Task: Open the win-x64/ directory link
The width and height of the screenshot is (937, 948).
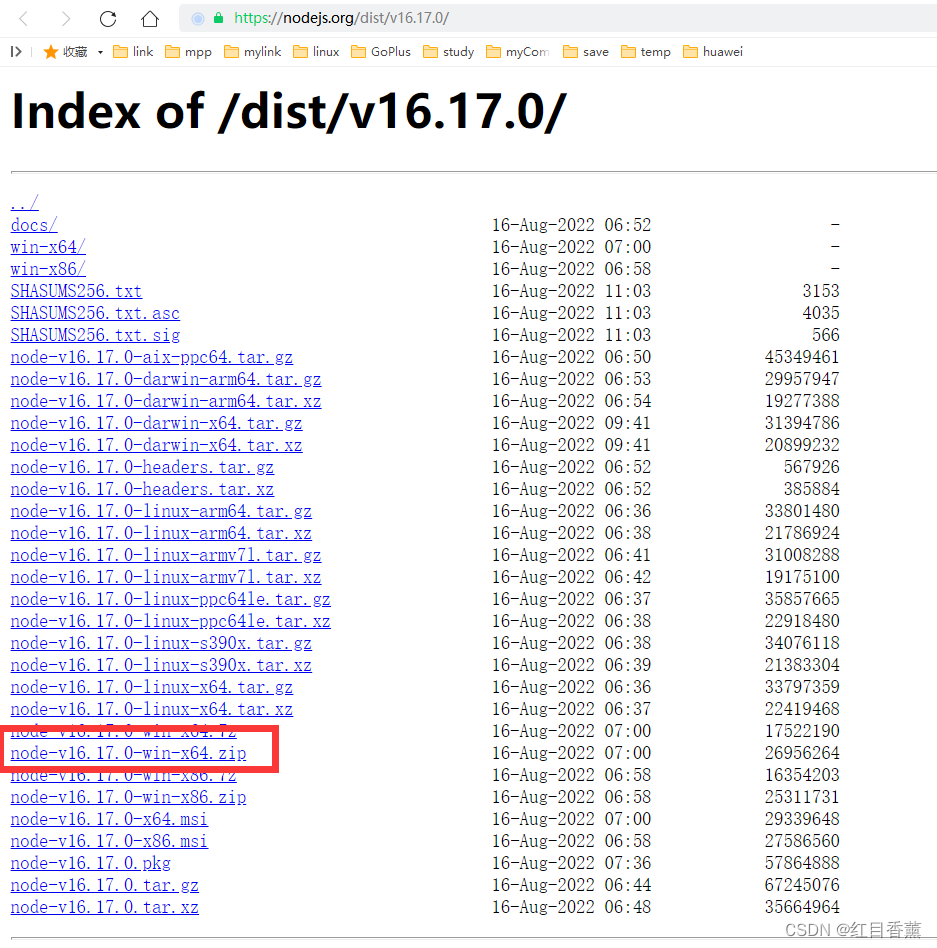Action: pyautogui.click(x=47, y=247)
